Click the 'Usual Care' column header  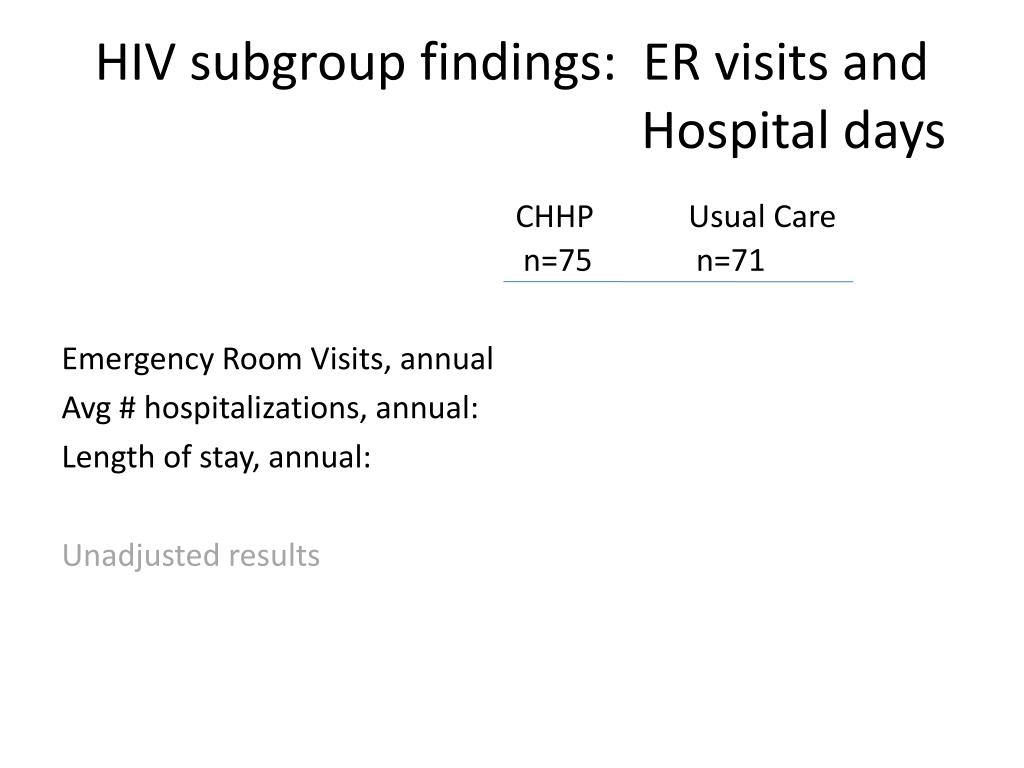761,217
